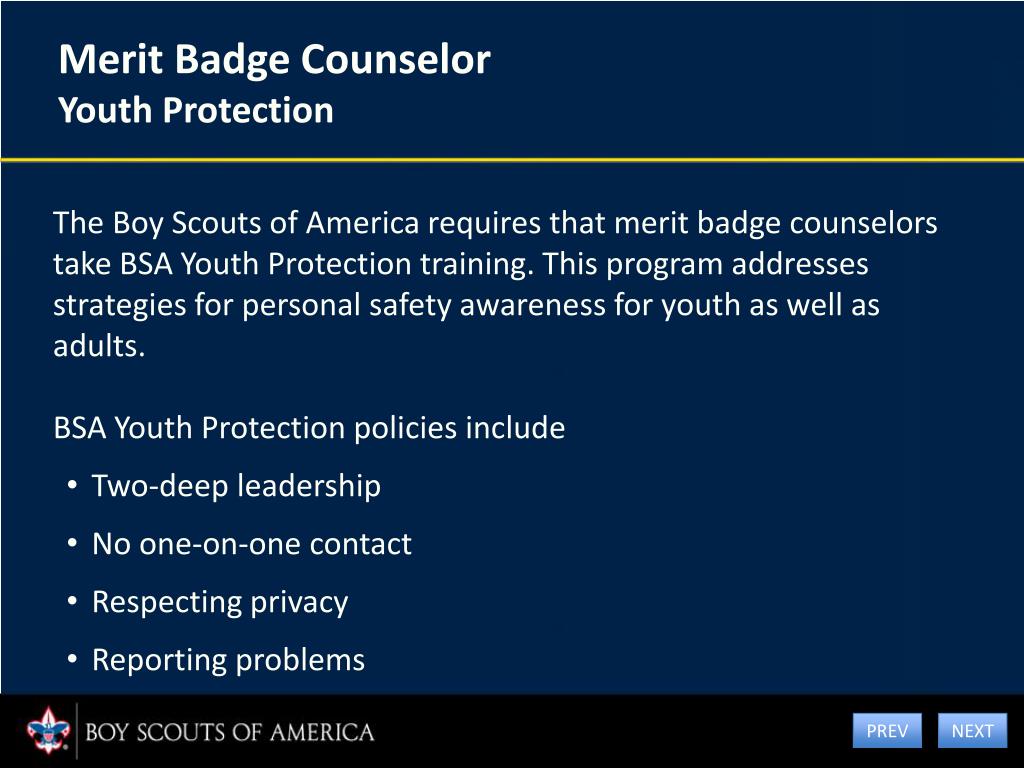This screenshot has height=768, width=1024.
Task: Click the BSA fleur-de-lis emblem
Action: click(x=48, y=730)
